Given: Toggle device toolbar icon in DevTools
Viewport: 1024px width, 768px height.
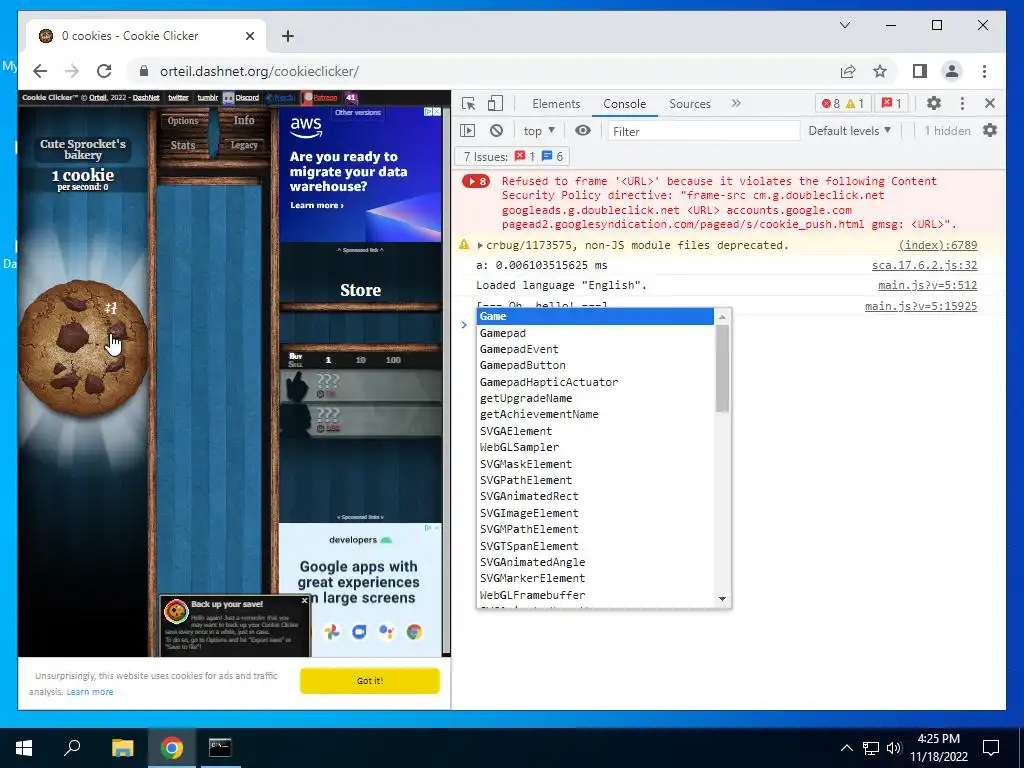Looking at the screenshot, I should (x=496, y=104).
